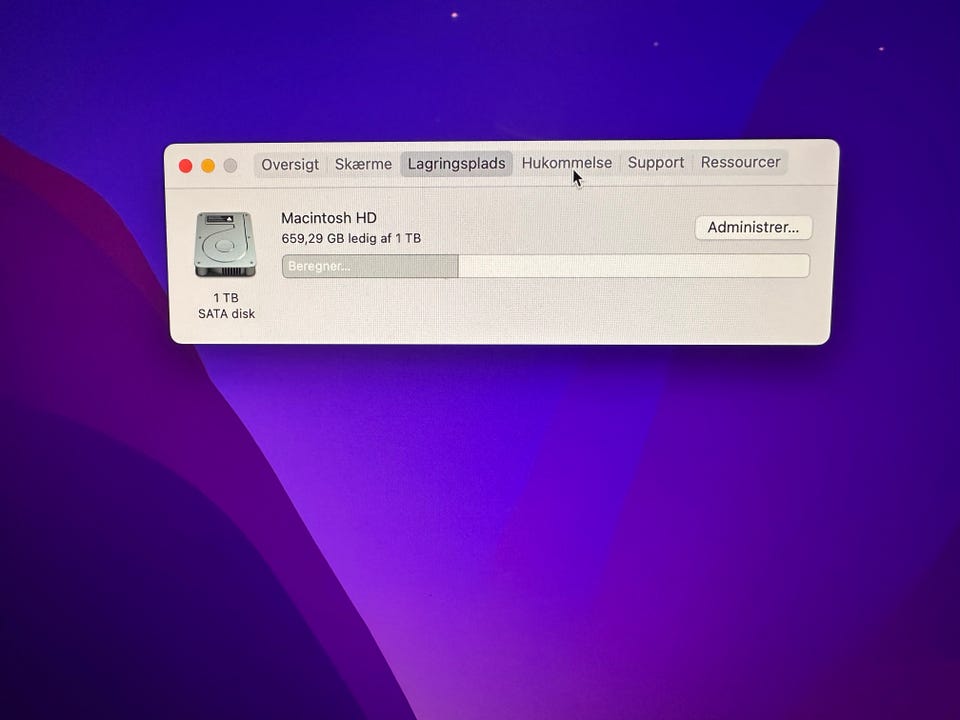The image size is (960, 720).
Task: Close the window with the red button
Action: click(x=186, y=166)
